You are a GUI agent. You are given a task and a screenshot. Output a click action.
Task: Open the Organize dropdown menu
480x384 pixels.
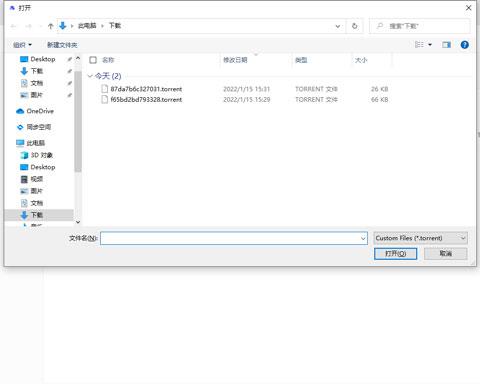22,45
